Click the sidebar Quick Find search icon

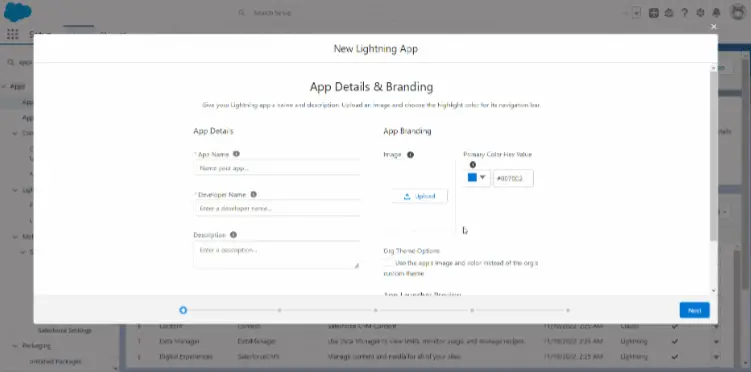[x=11, y=62]
